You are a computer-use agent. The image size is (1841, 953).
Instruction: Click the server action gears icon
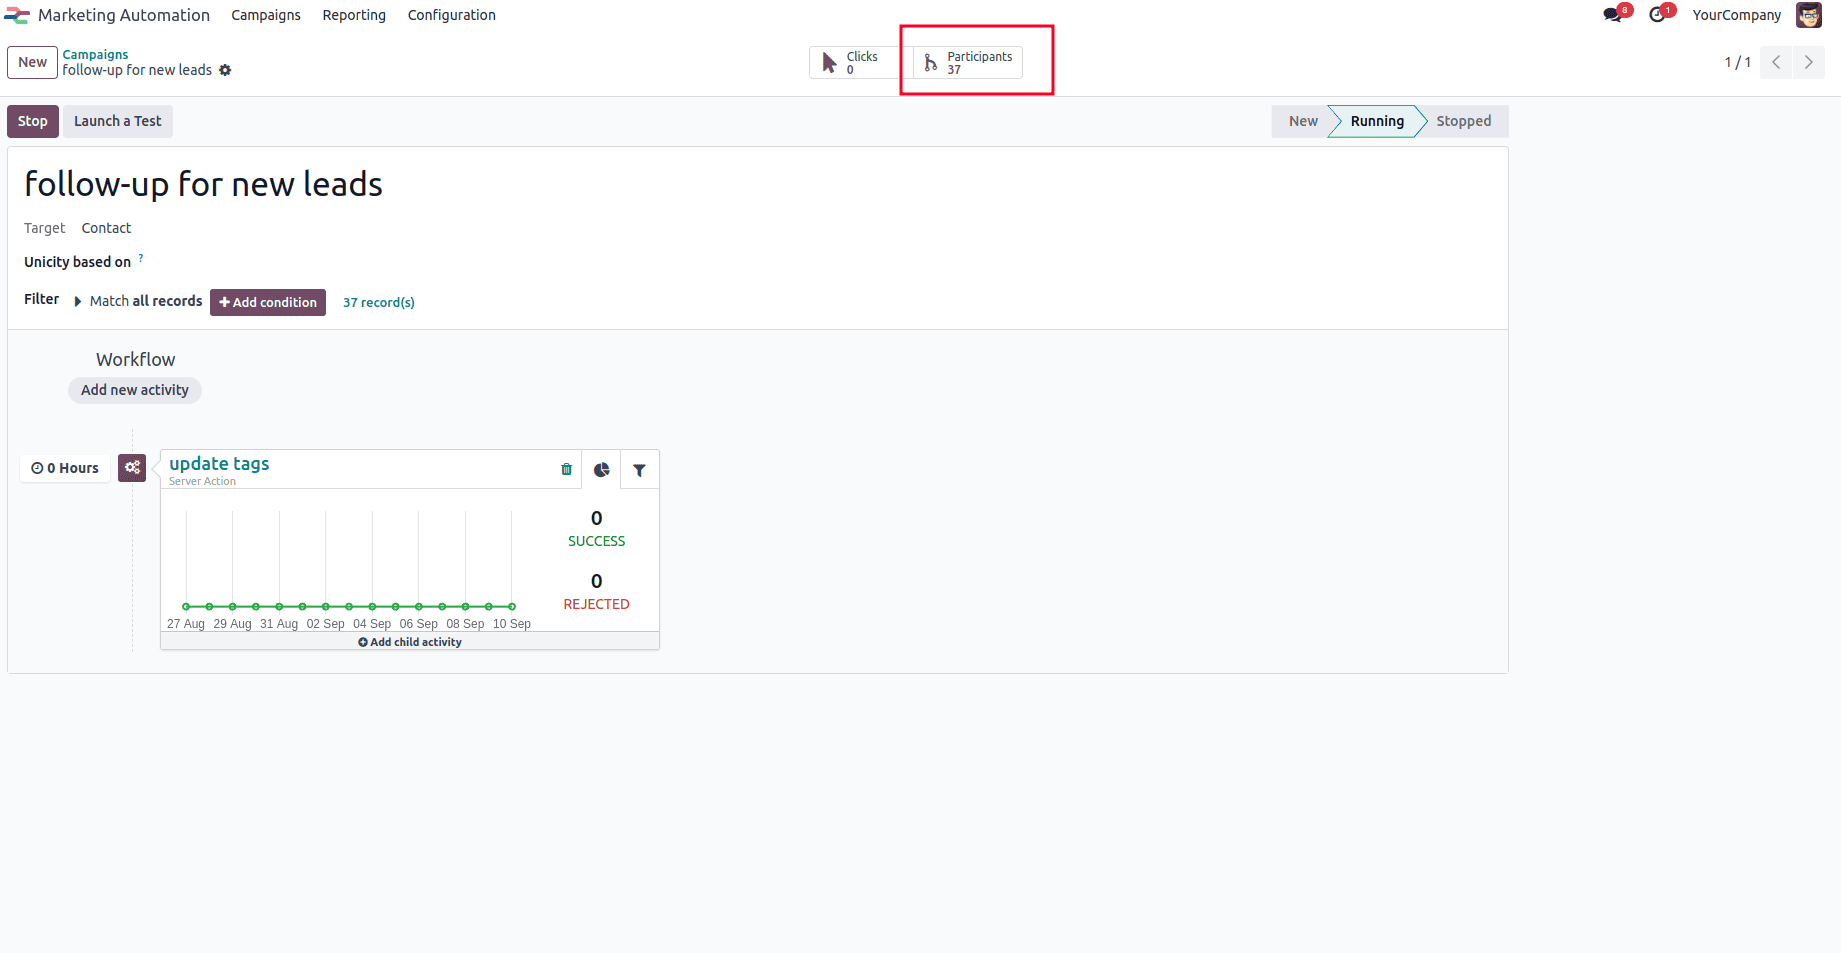point(132,468)
